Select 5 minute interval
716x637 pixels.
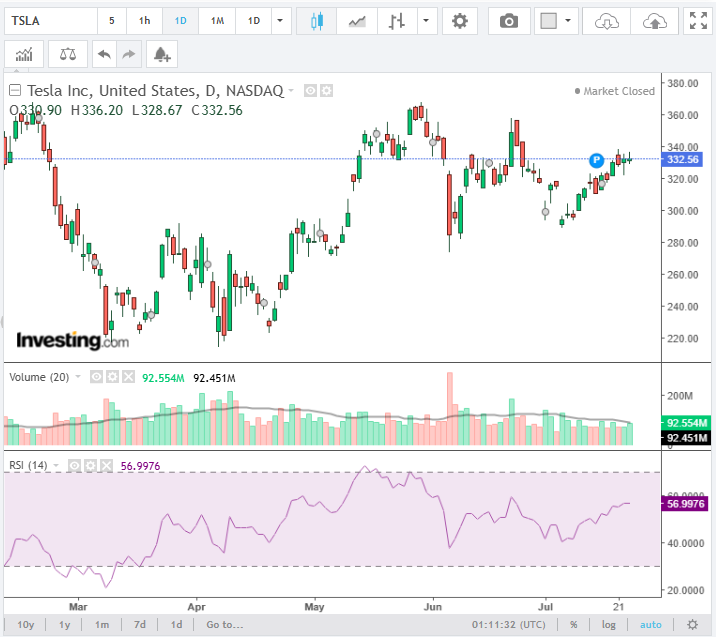pyautogui.click(x=111, y=21)
